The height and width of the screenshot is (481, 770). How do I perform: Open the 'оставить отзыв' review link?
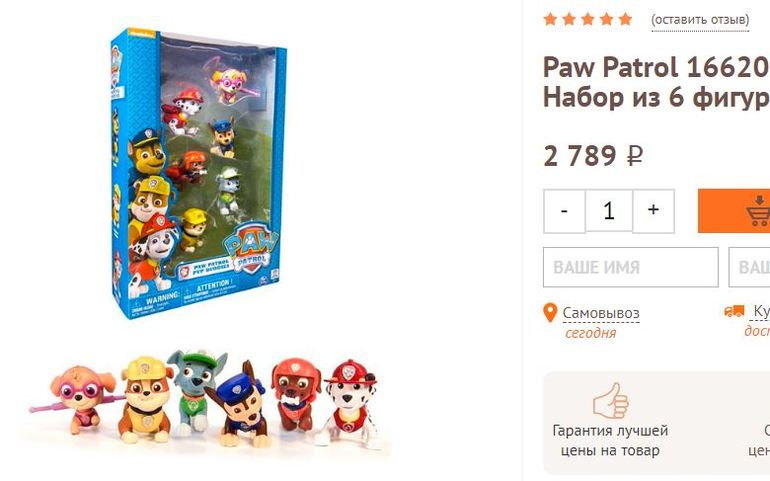pos(700,20)
